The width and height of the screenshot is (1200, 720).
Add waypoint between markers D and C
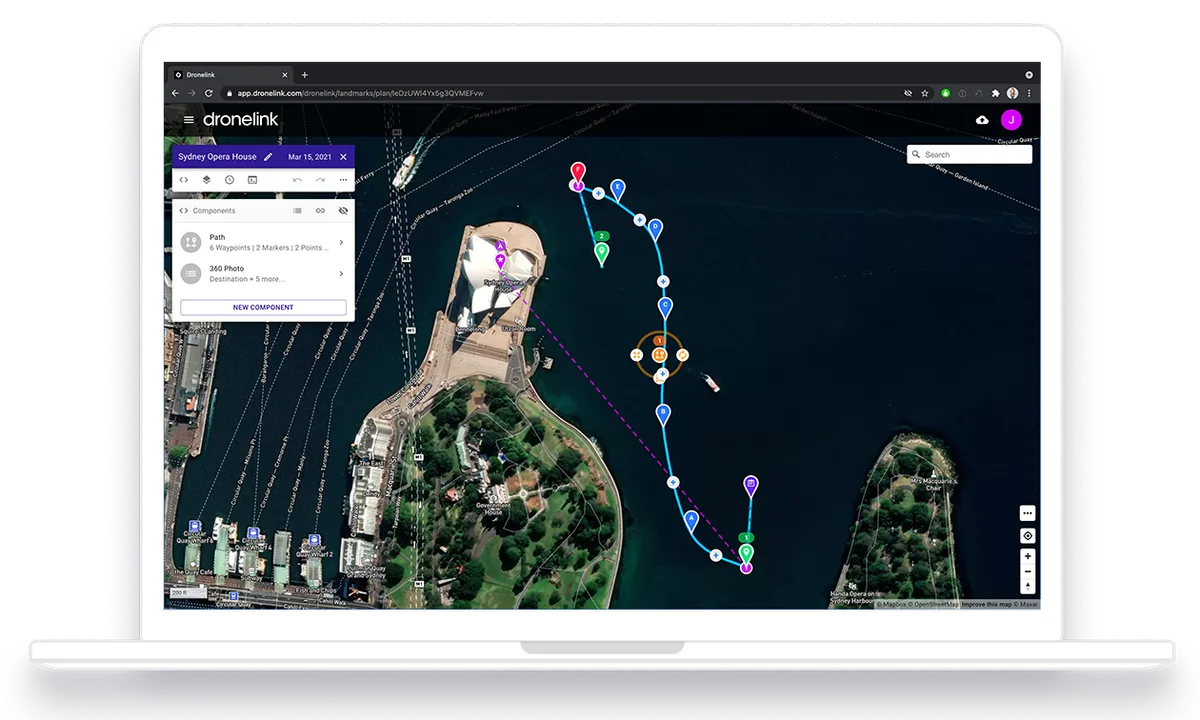tap(663, 281)
